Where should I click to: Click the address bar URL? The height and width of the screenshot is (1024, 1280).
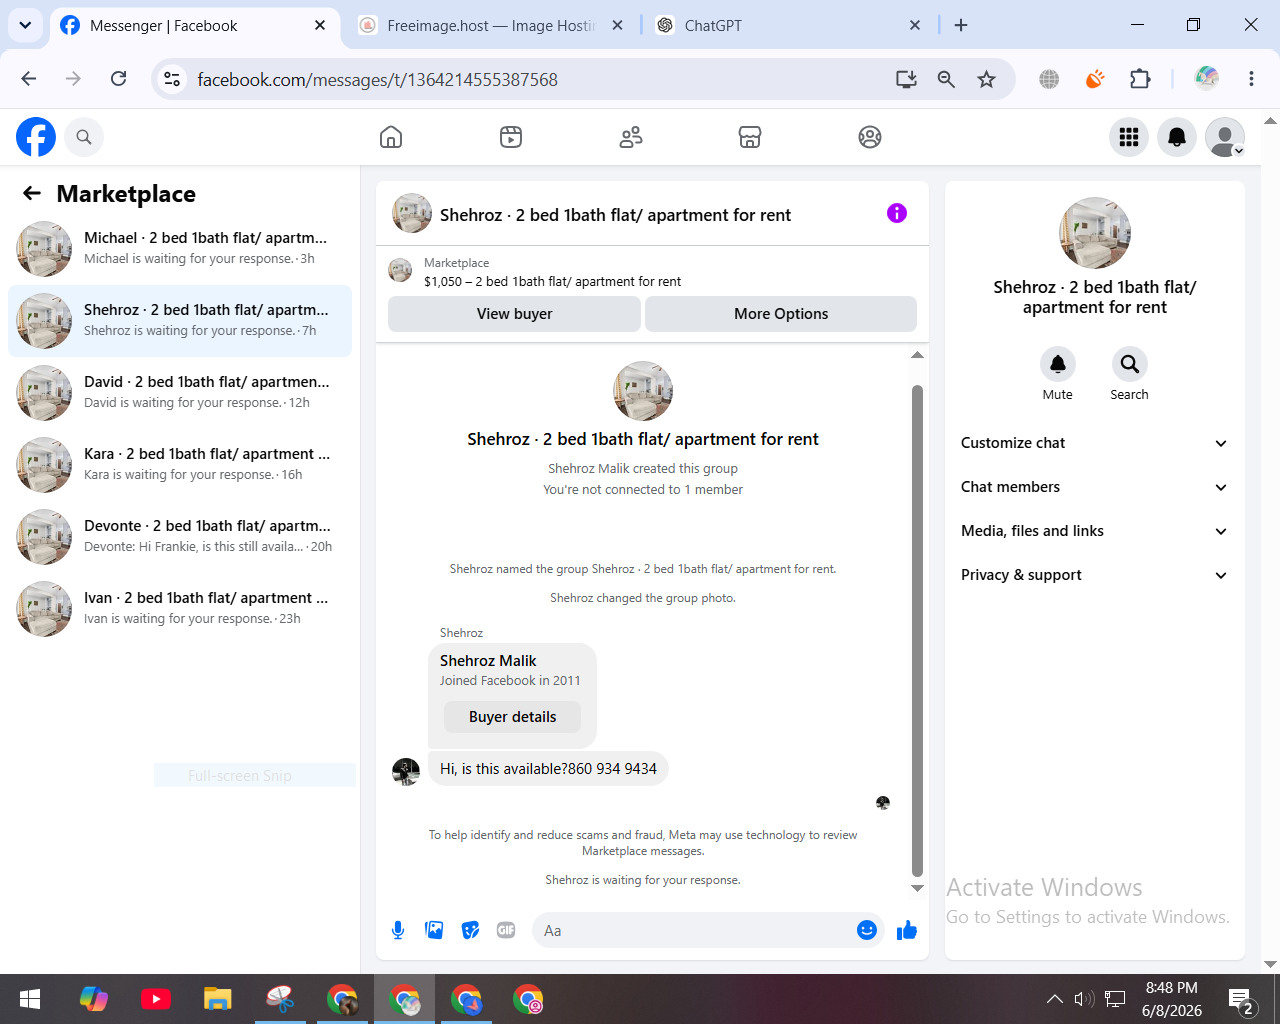pos(378,79)
